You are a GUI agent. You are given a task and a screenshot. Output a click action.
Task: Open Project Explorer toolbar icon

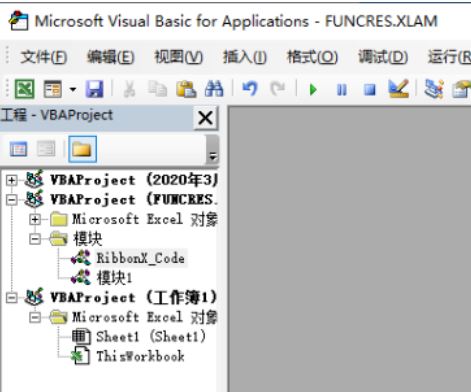pyautogui.click(x=434, y=89)
